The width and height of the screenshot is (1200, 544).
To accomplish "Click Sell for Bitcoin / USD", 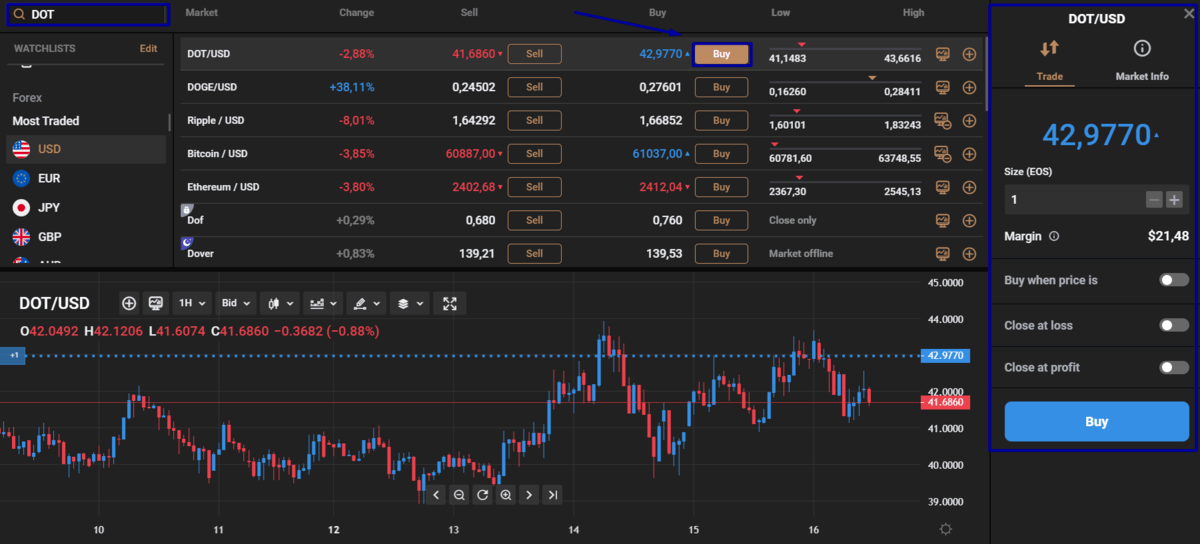I will tap(534, 154).
